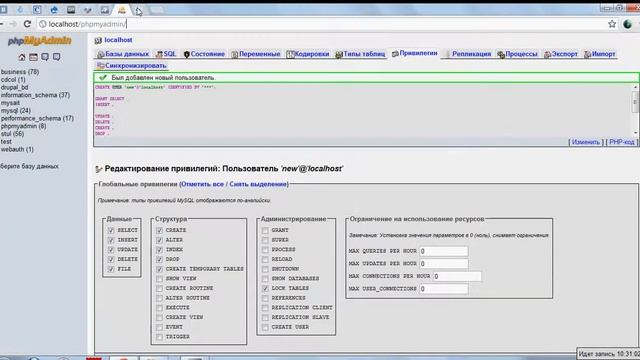
Task: Click the MAX UPDATES PER HOUR field
Action: pos(444,264)
